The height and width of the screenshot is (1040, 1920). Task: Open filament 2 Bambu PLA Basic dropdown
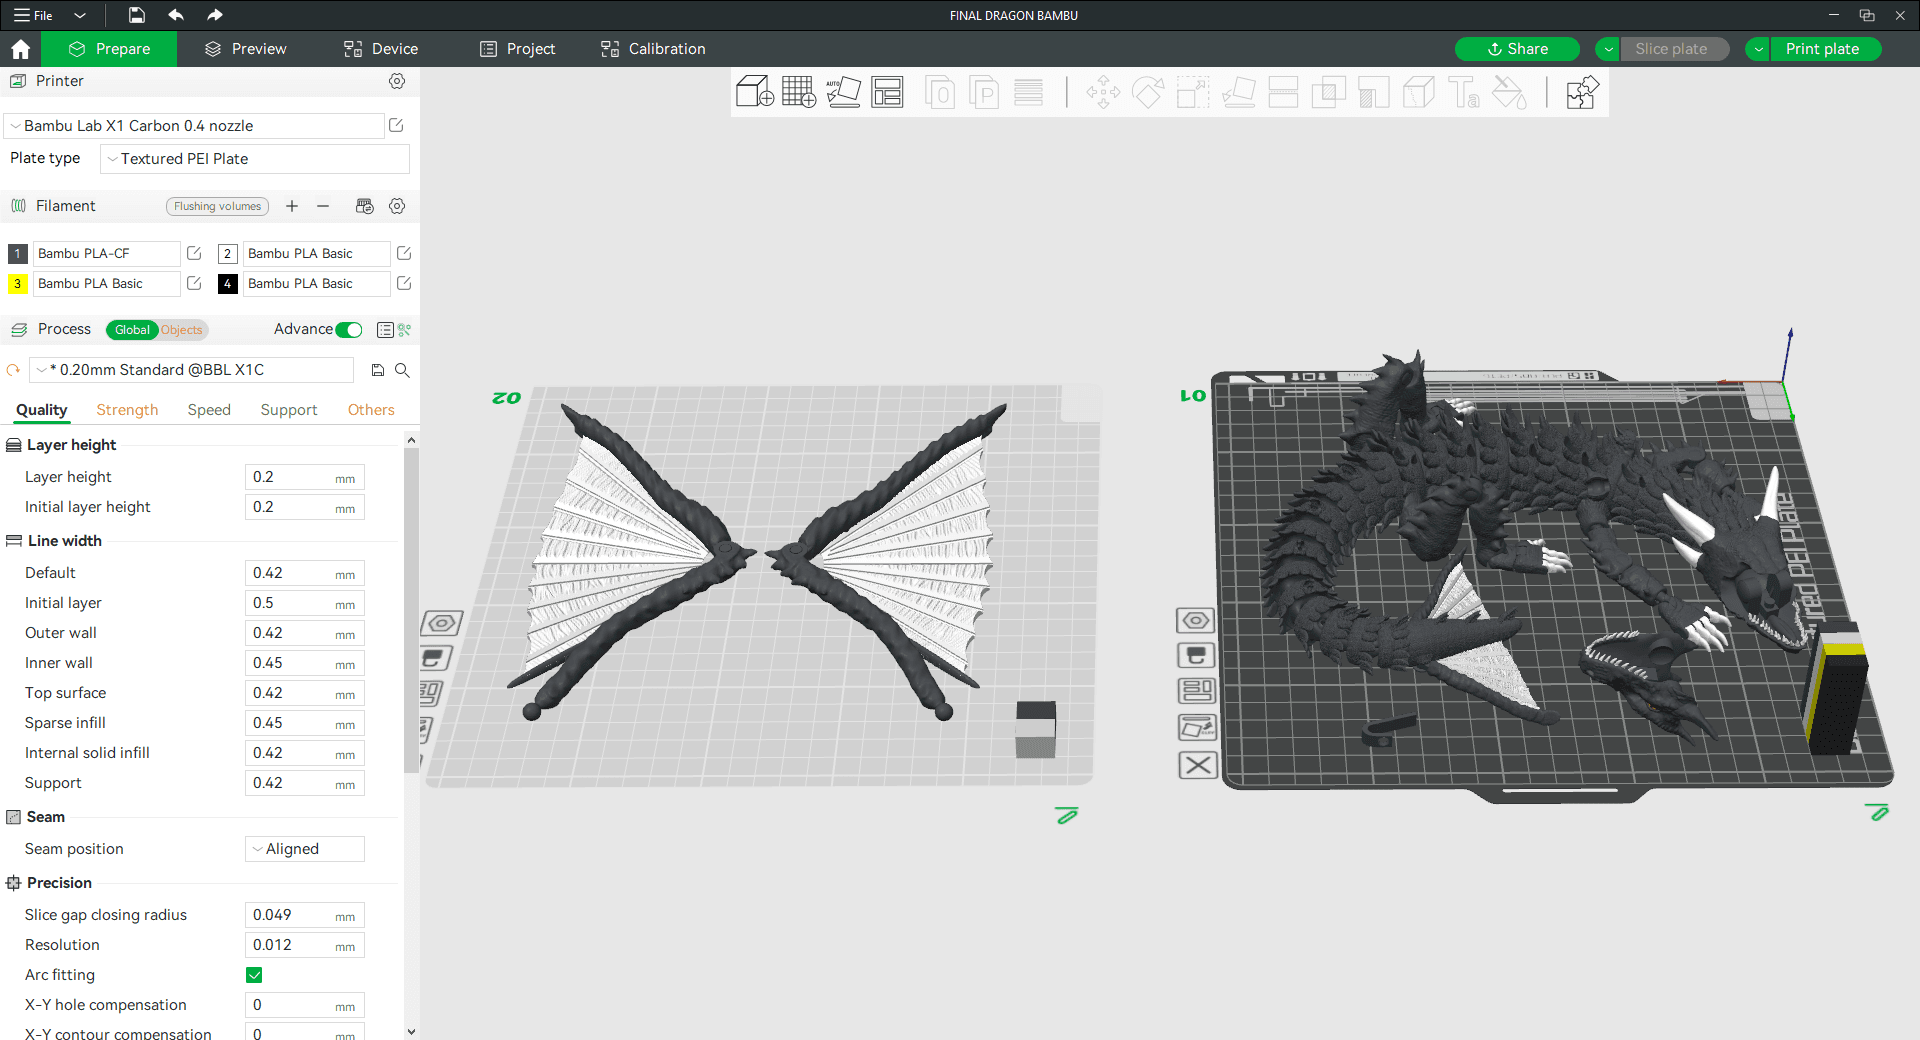(x=316, y=254)
